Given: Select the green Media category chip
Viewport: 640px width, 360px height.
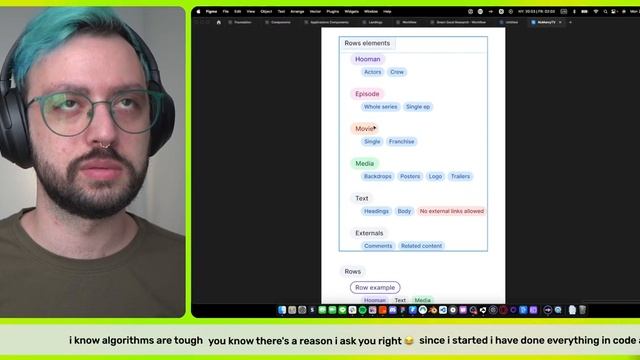Looking at the screenshot, I should 364,163.
